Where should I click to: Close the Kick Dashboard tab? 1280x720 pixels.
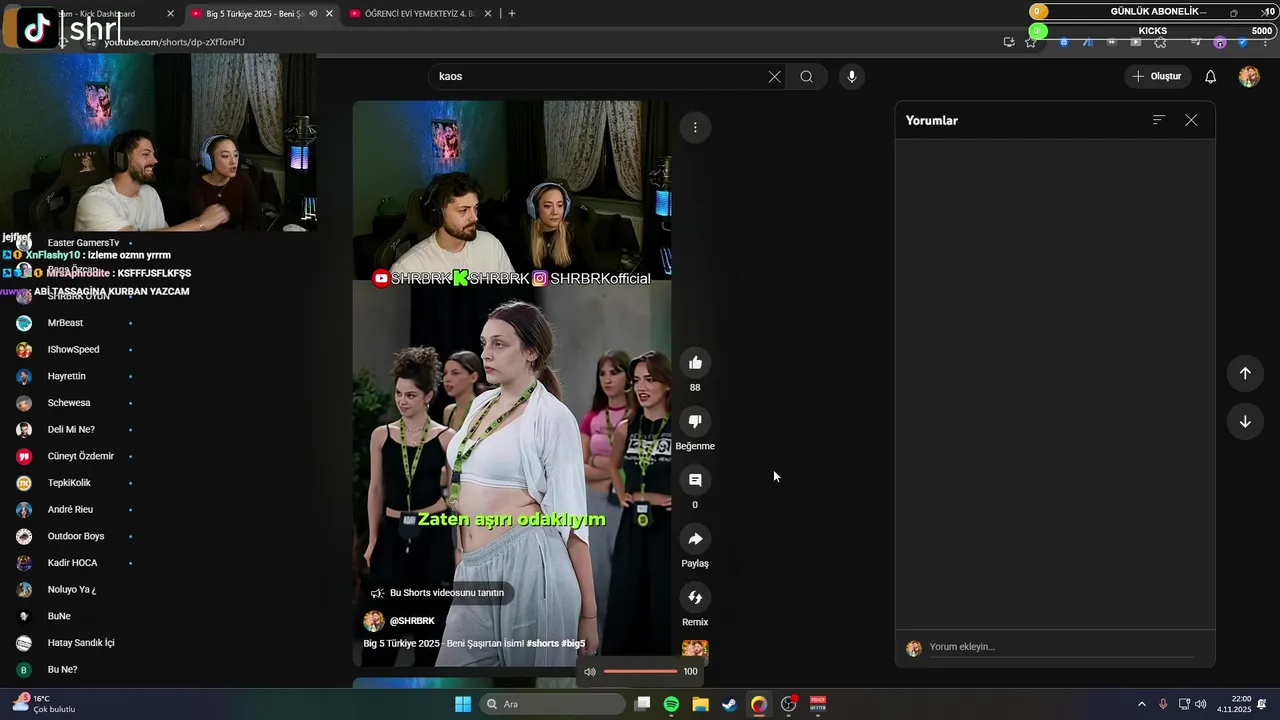click(170, 14)
